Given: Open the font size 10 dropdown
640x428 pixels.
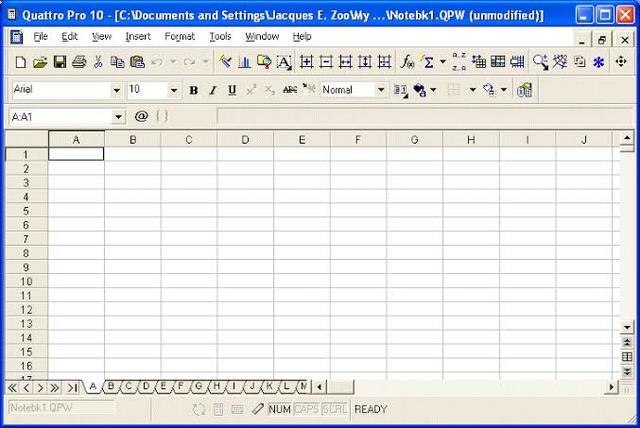Looking at the screenshot, I should point(174,90).
